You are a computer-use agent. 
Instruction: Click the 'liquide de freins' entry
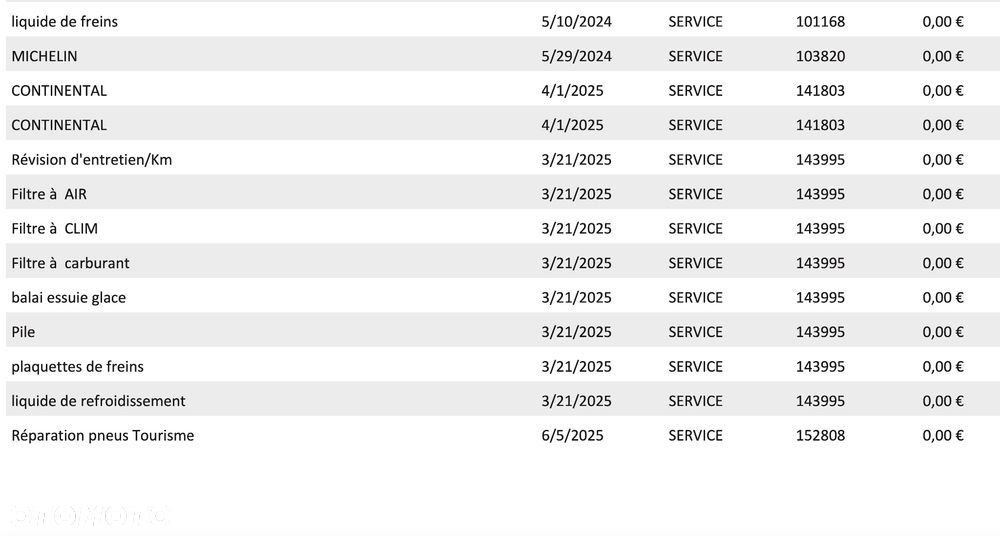pos(64,21)
